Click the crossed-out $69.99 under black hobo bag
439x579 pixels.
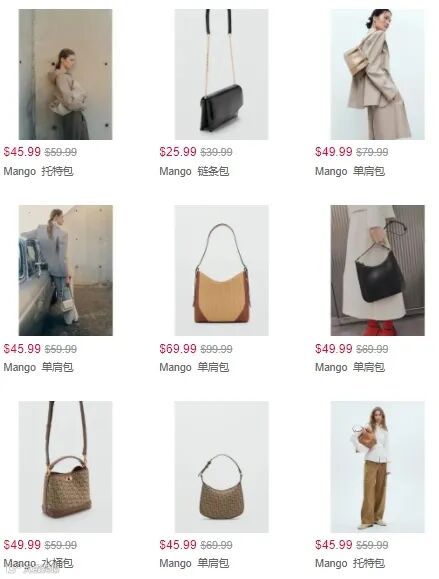click(372, 349)
